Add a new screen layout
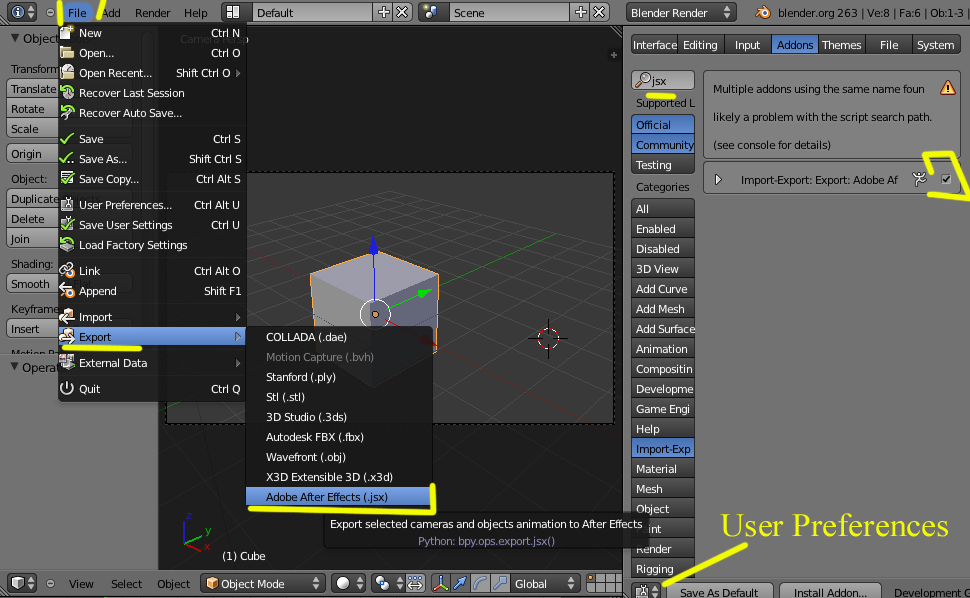This screenshot has height=598, width=970. tap(384, 12)
